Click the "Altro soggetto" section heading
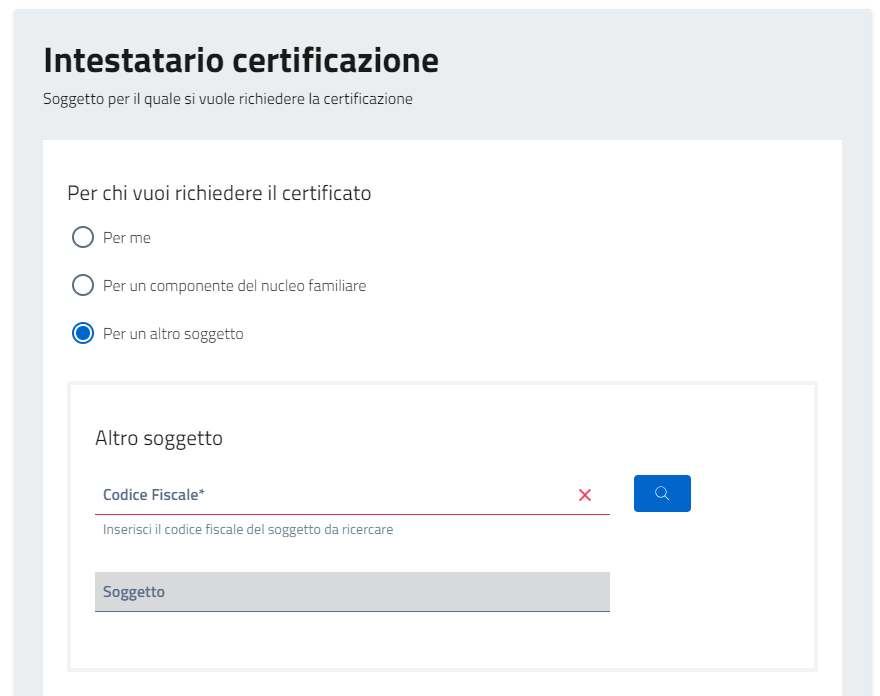The width and height of the screenshot is (880, 696). [x=159, y=438]
